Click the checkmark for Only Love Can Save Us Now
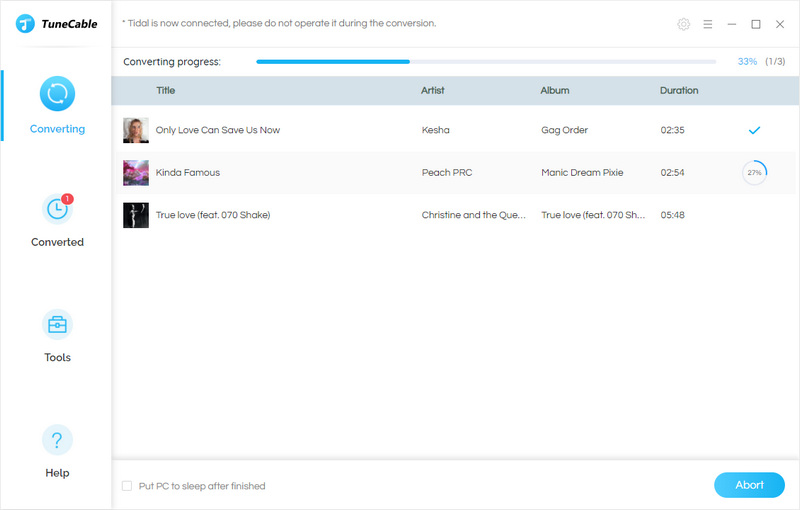 click(x=754, y=130)
